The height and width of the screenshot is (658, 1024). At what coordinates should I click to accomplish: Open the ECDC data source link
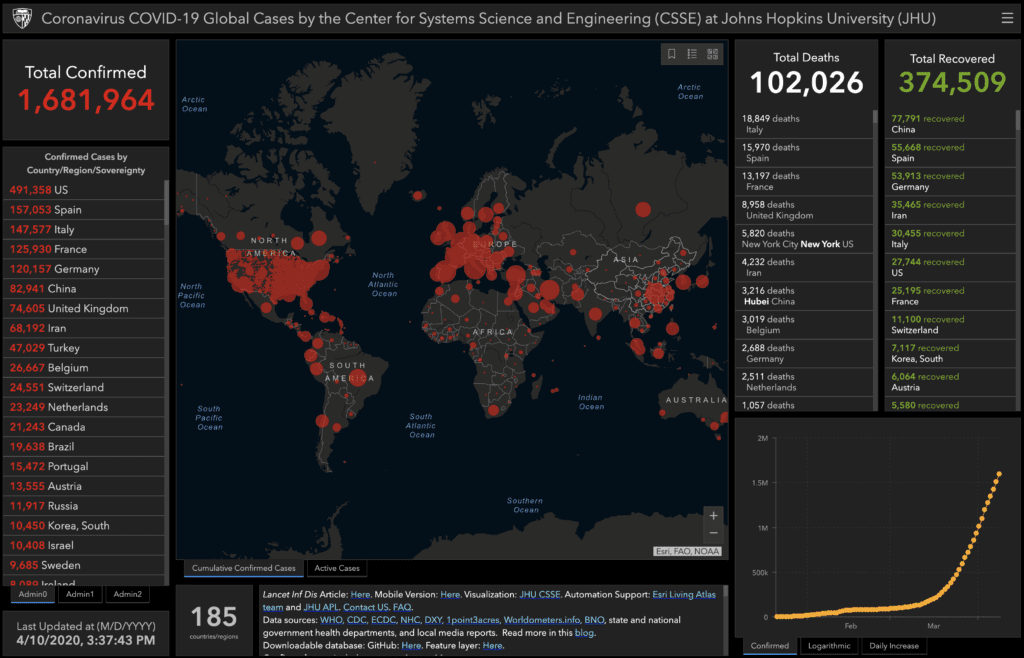383,620
